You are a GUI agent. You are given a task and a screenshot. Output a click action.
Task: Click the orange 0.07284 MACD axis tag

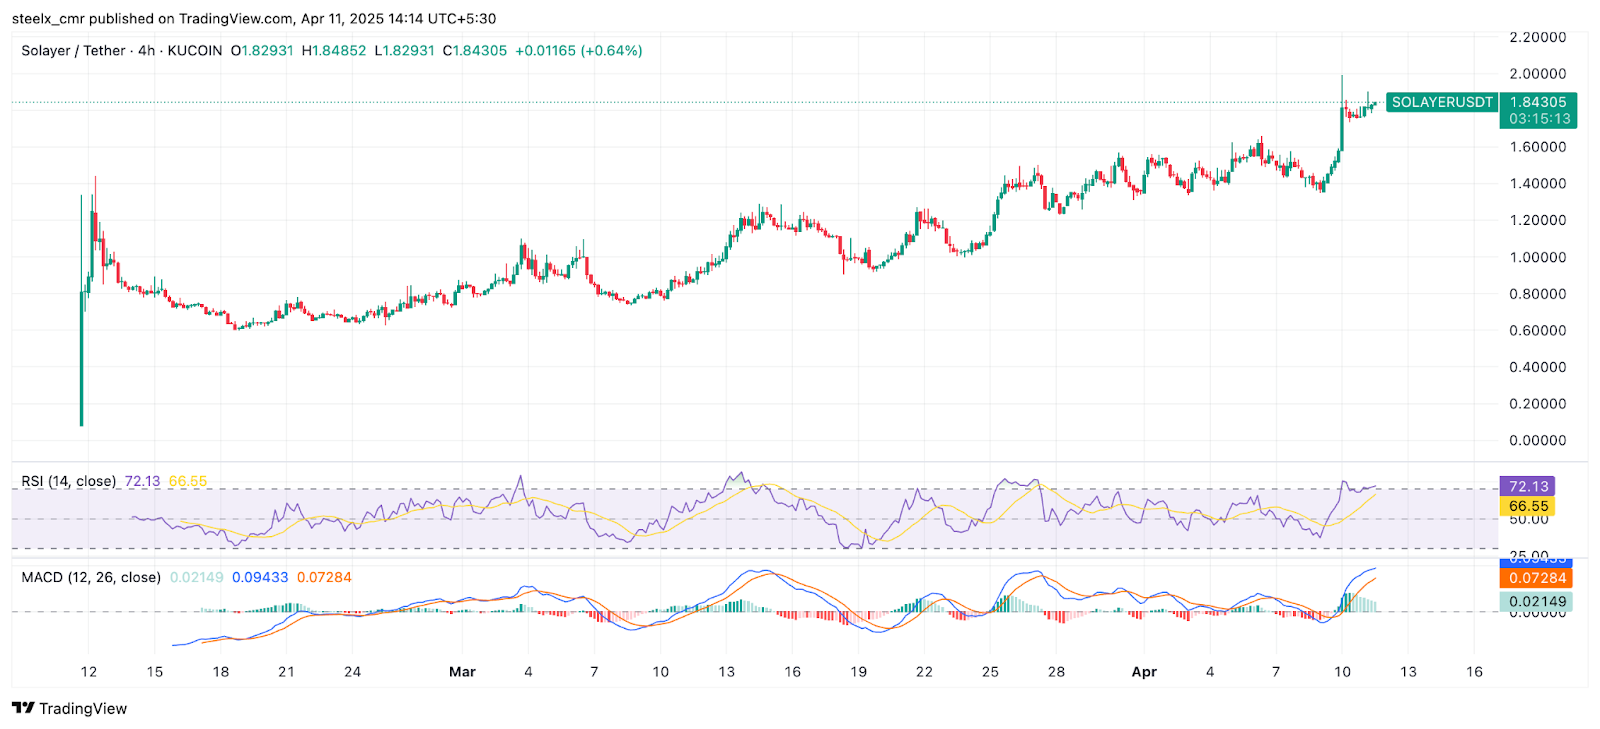tap(1537, 578)
